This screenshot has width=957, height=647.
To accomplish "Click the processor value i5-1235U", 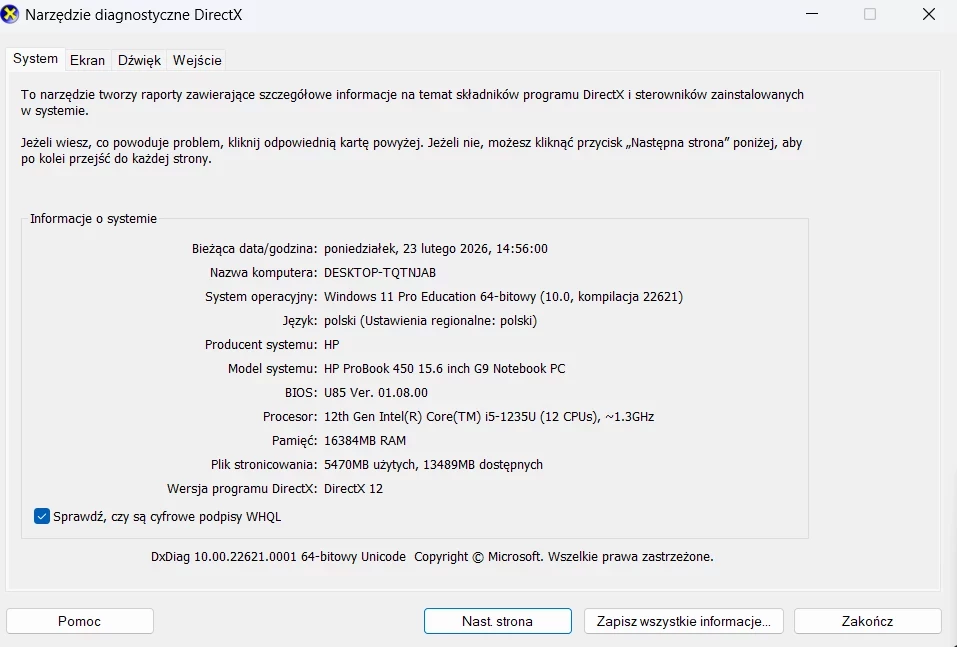I will tap(488, 417).
